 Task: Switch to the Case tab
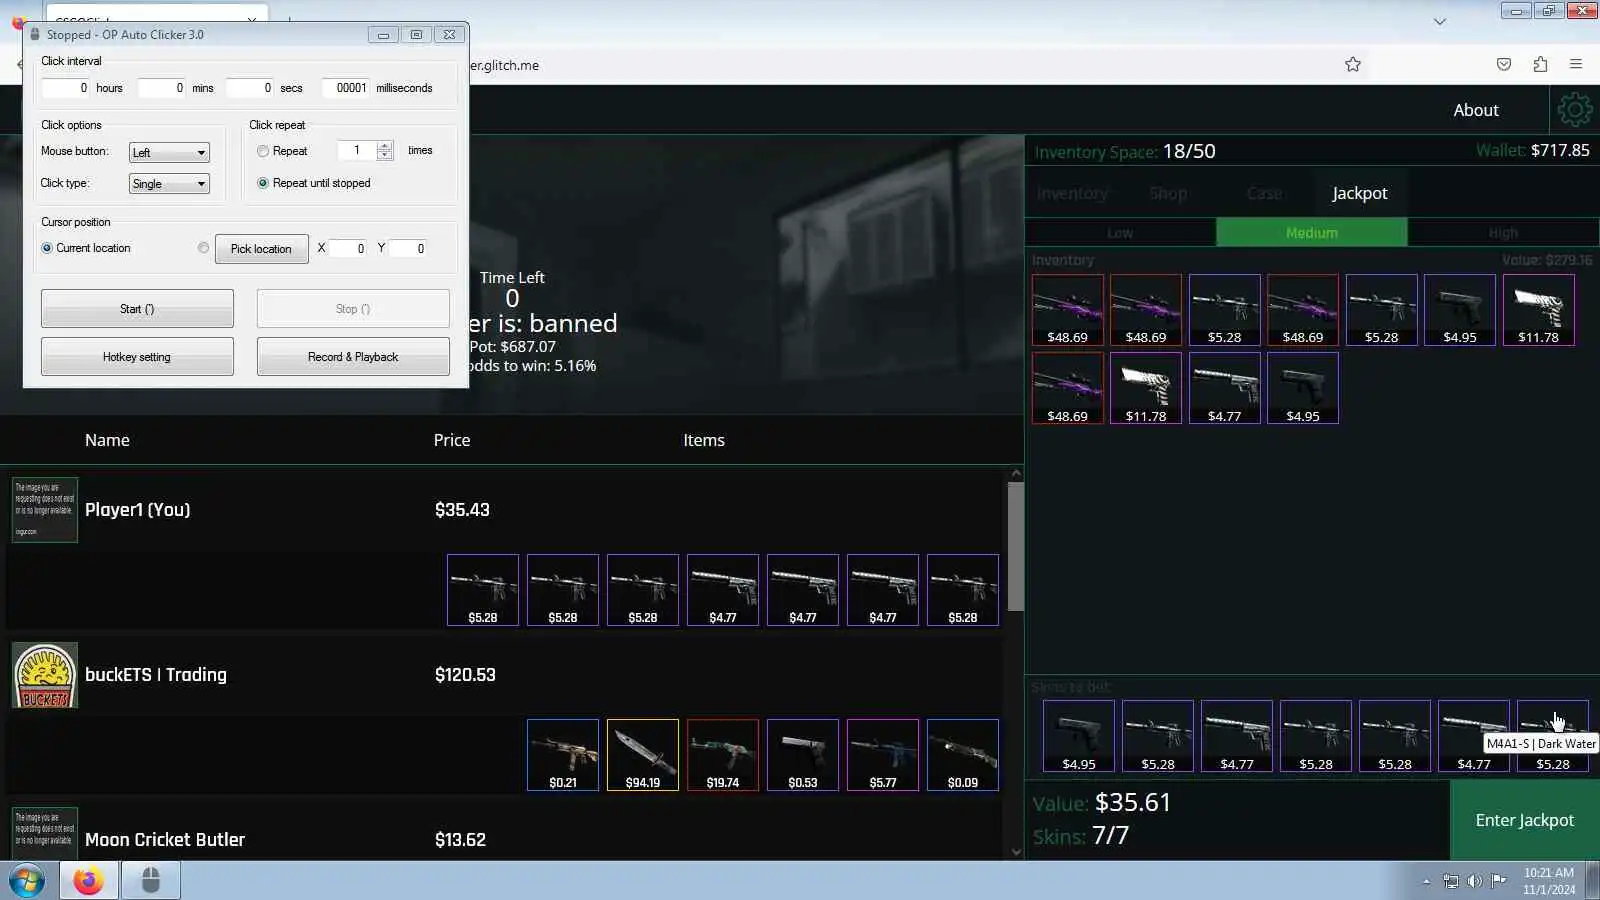pos(1264,193)
